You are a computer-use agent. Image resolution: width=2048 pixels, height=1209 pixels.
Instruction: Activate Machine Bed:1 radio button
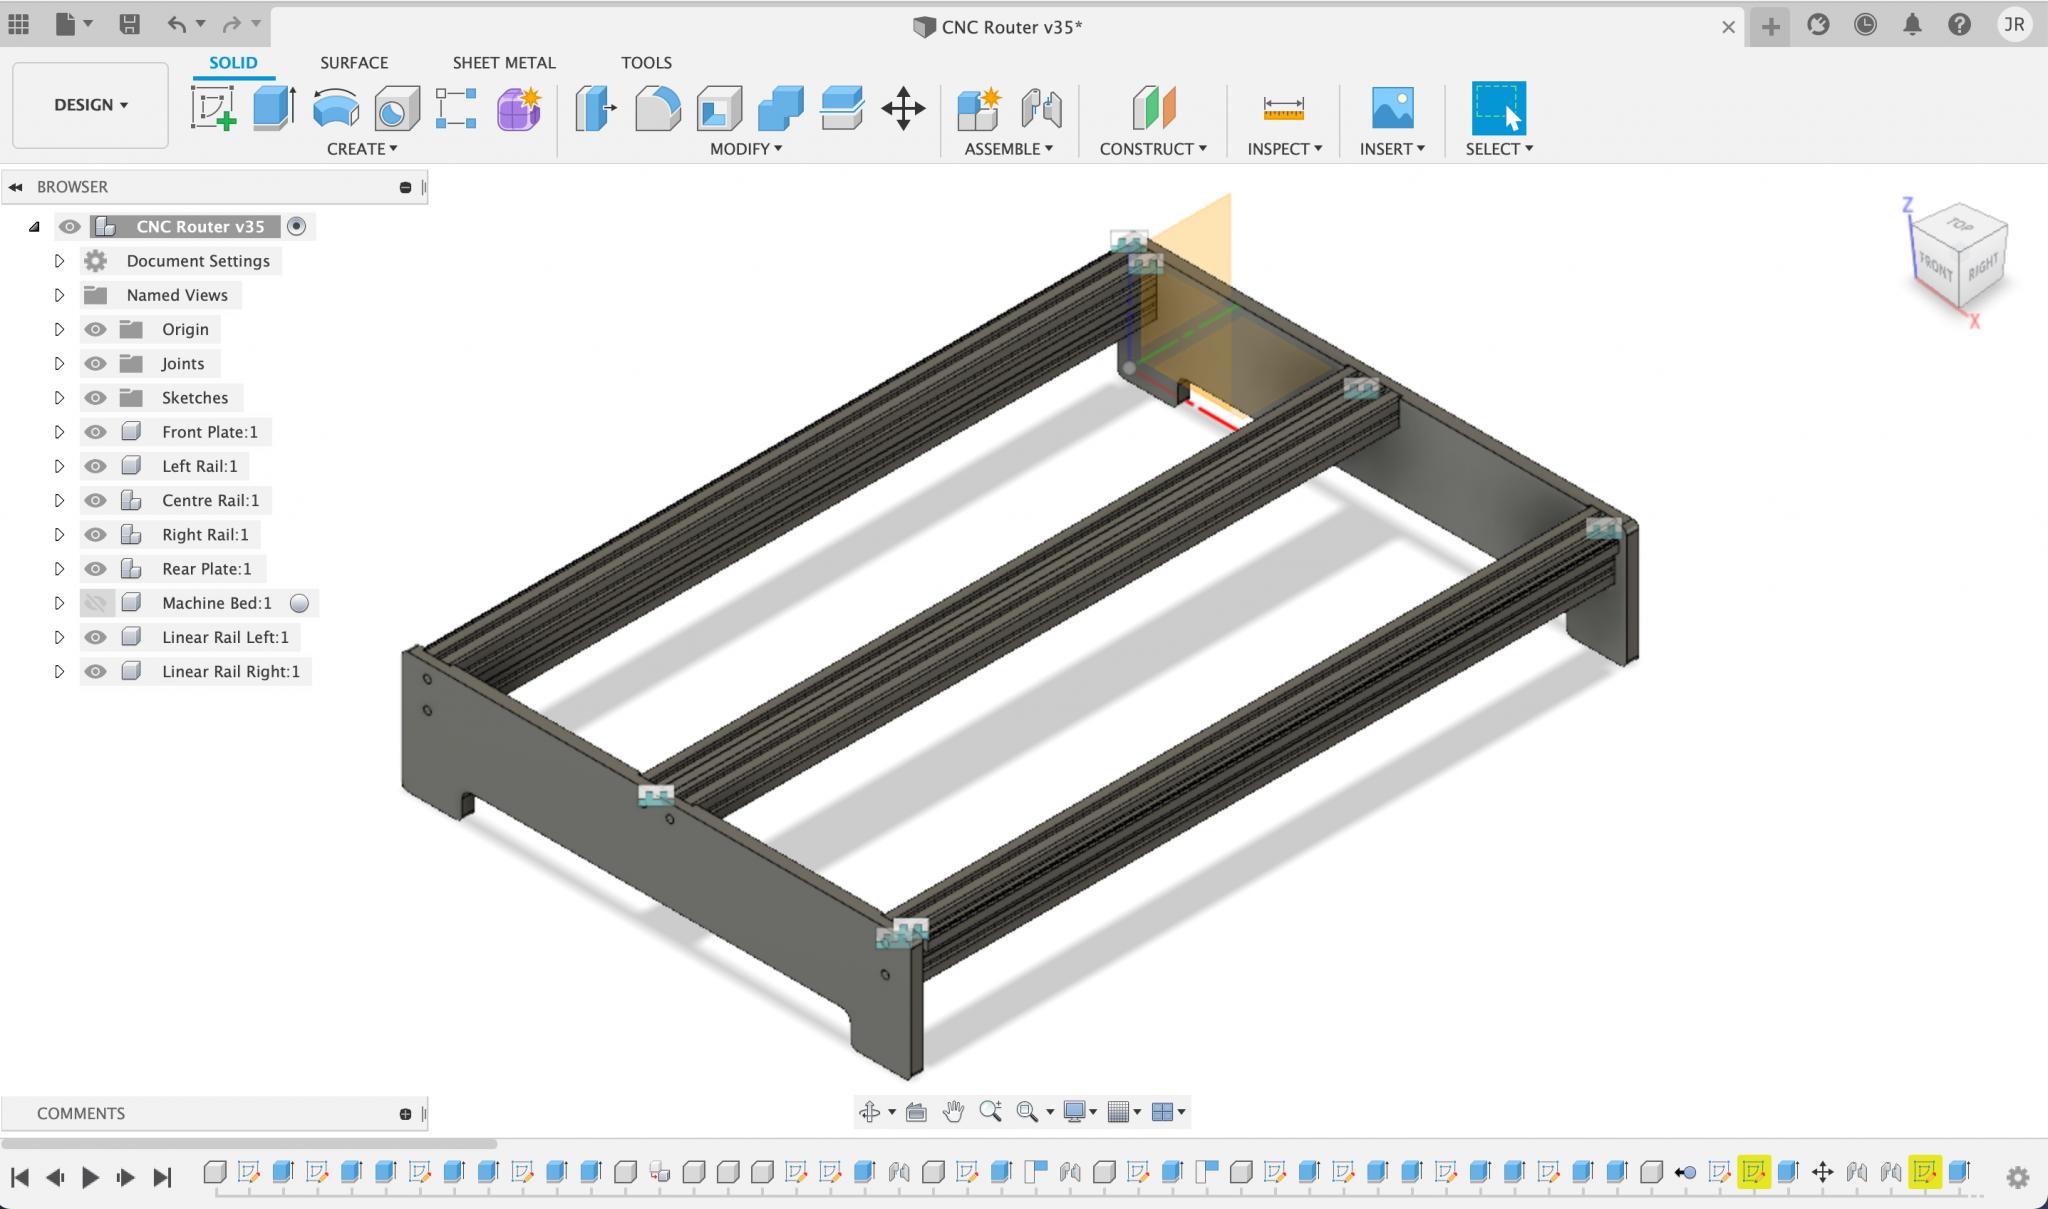[299, 603]
